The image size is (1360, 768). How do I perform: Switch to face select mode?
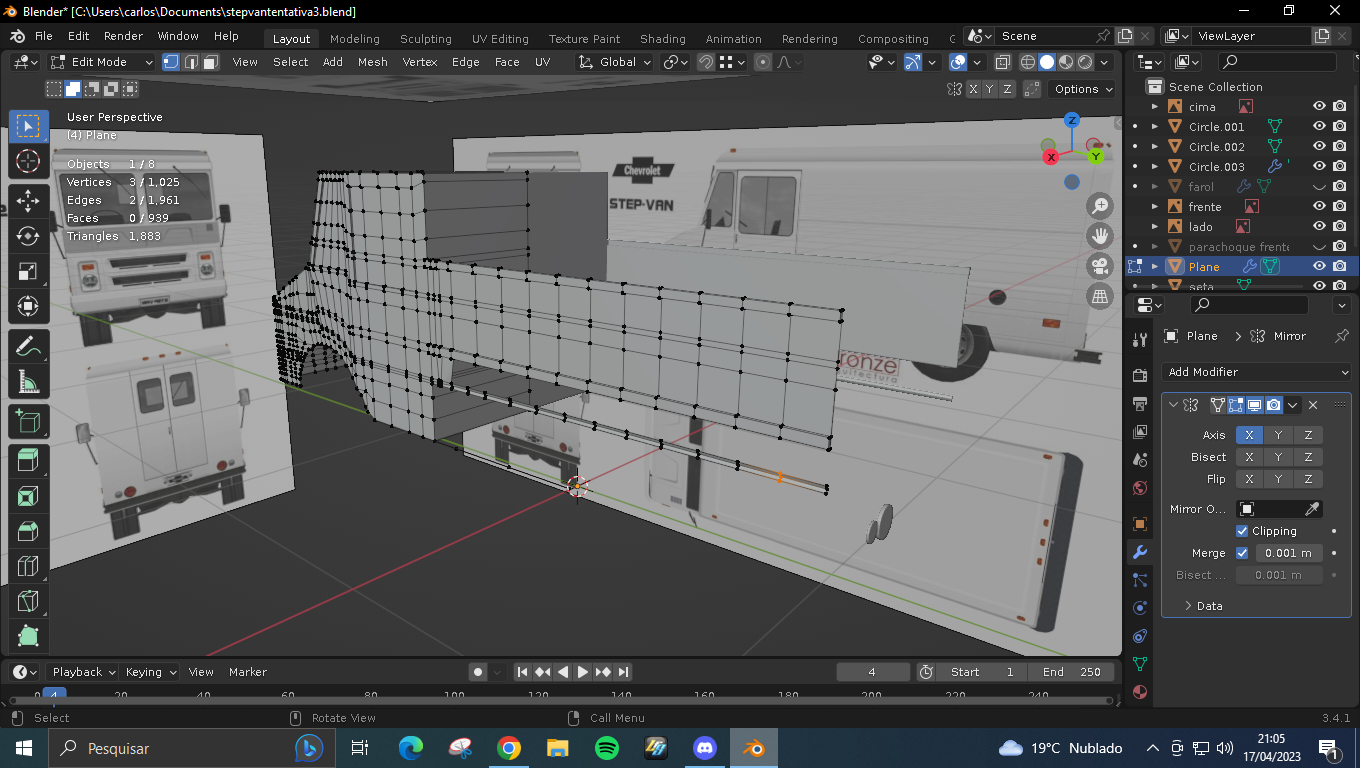(211, 62)
